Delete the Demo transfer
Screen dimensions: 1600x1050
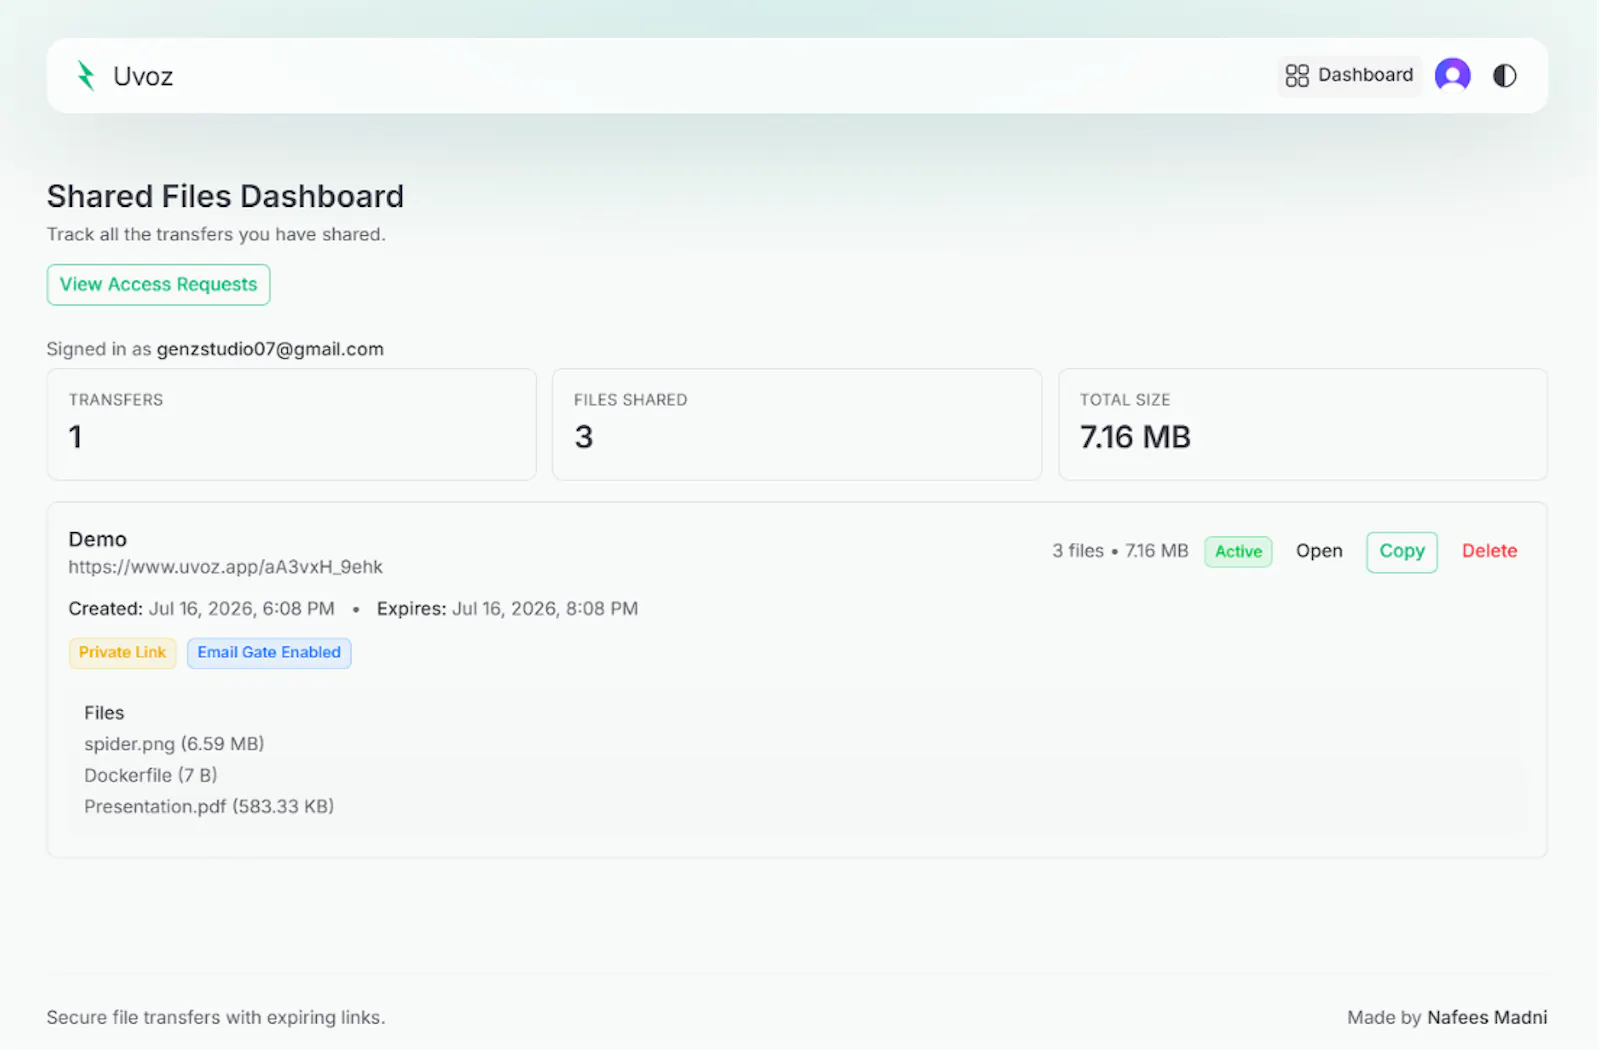tap(1489, 551)
